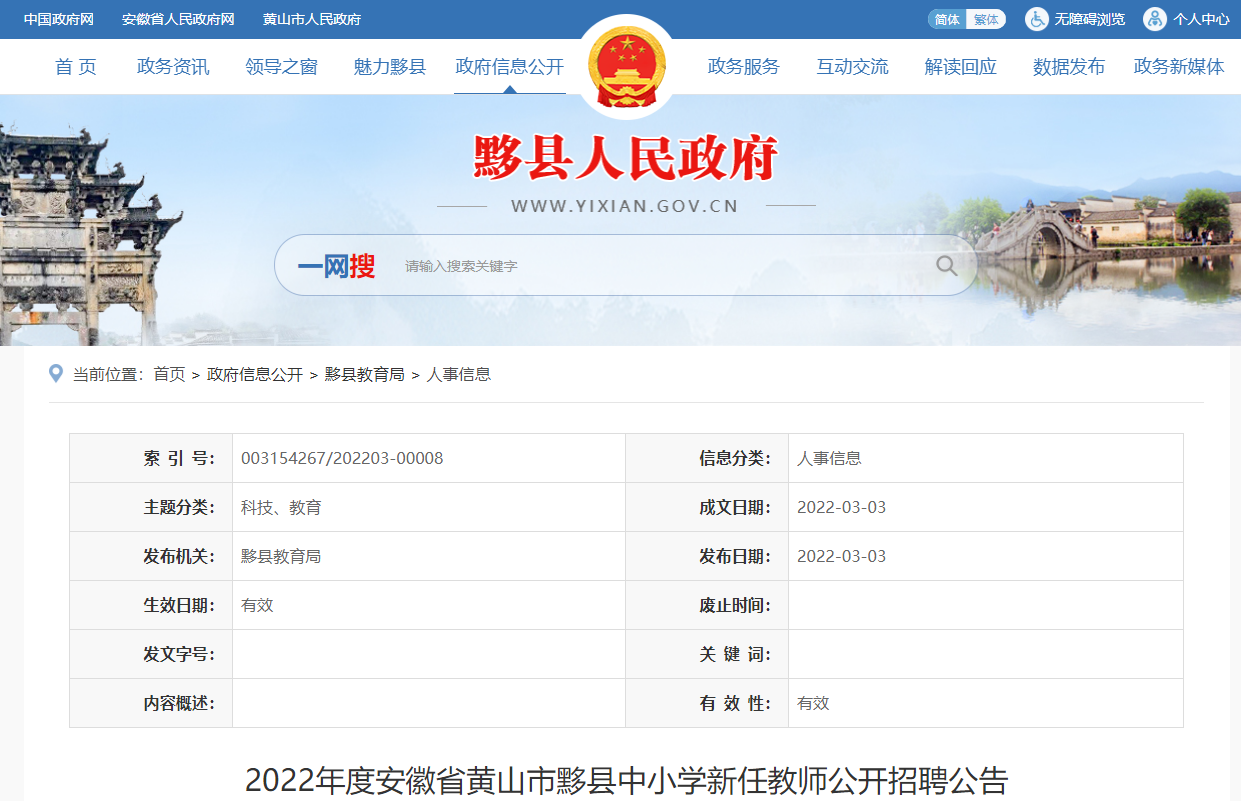Viewport: 1241px width, 801px height.
Task: Open 领导之窗 menu item
Action: (x=281, y=67)
